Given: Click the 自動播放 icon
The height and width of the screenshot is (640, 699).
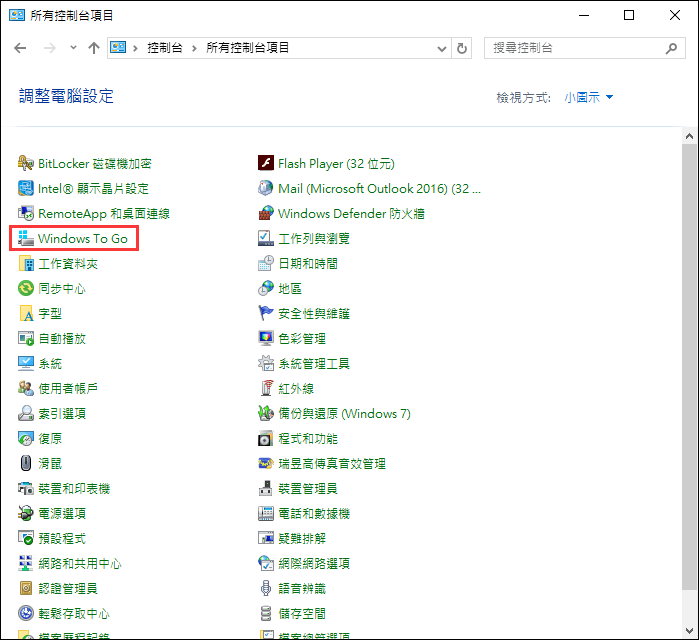Looking at the screenshot, I should pyautogui.click(x=25, y=338).
